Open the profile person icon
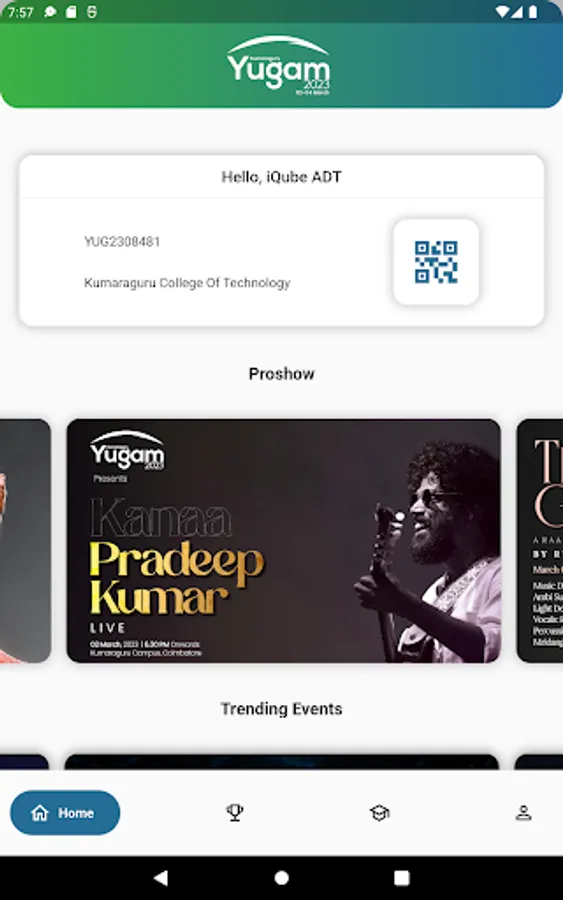The image size is (563, 900). (x=523, y=812)
